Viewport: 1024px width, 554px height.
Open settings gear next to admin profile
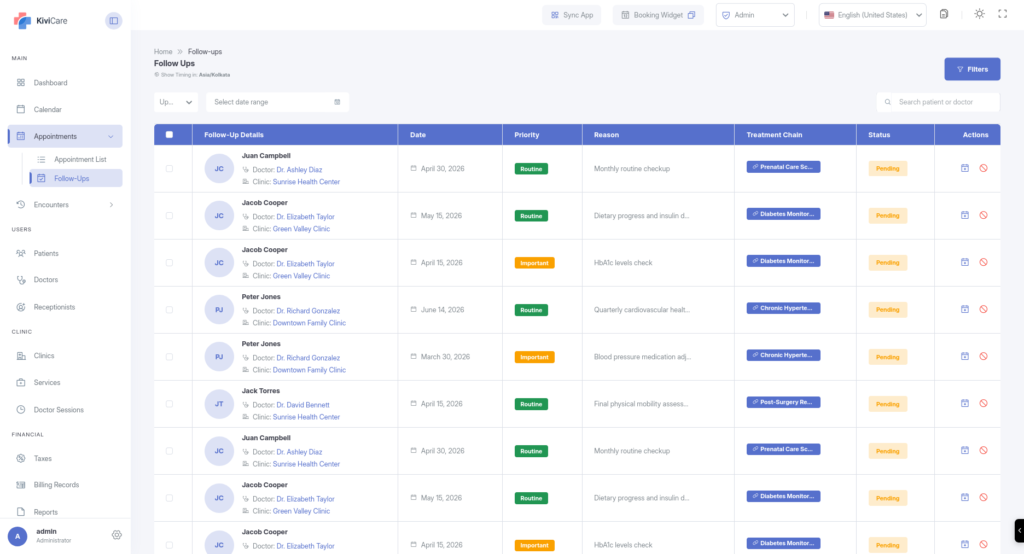117,535
